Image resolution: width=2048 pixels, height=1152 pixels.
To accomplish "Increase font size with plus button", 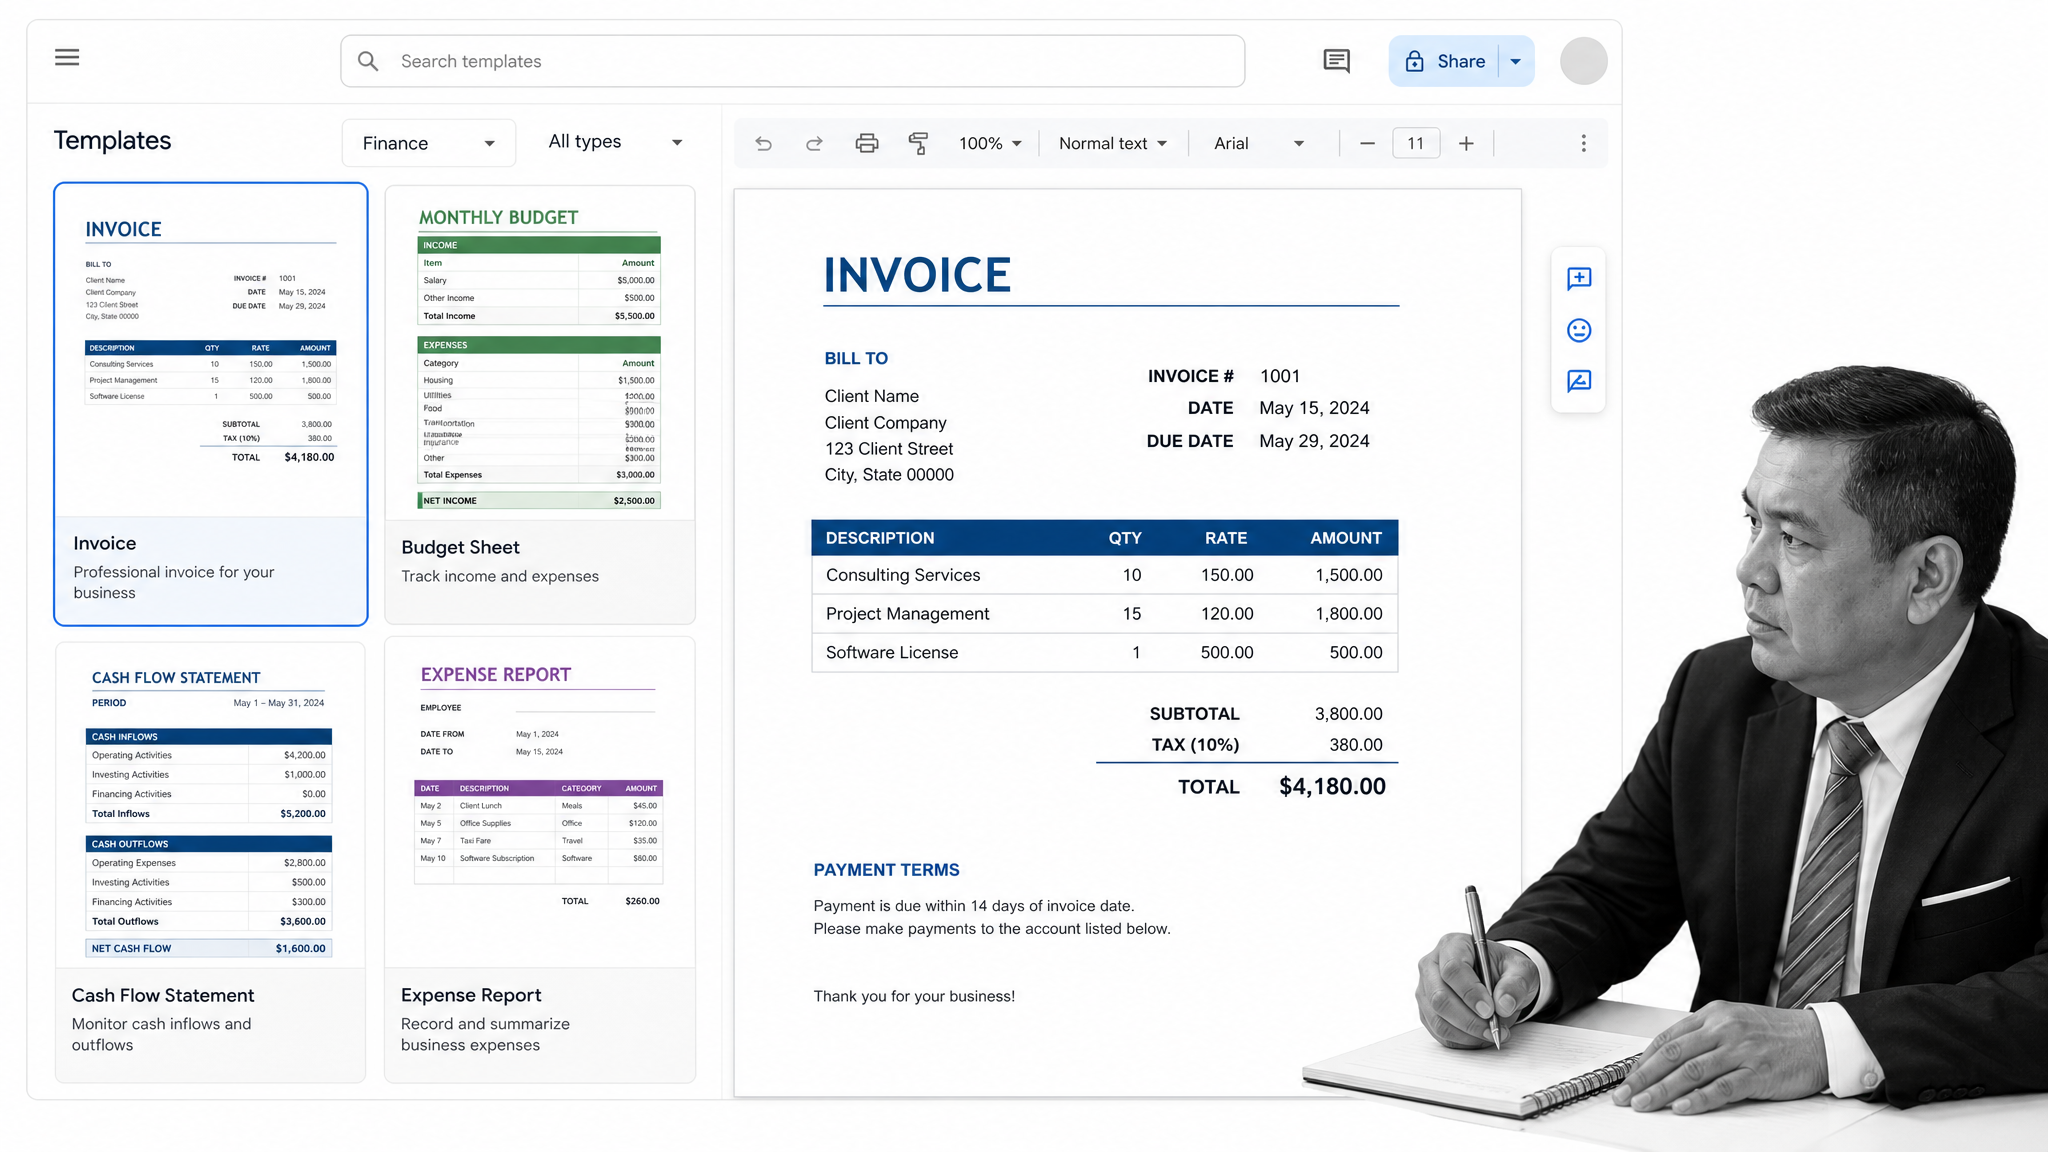I will click(x=1466, y=143).
